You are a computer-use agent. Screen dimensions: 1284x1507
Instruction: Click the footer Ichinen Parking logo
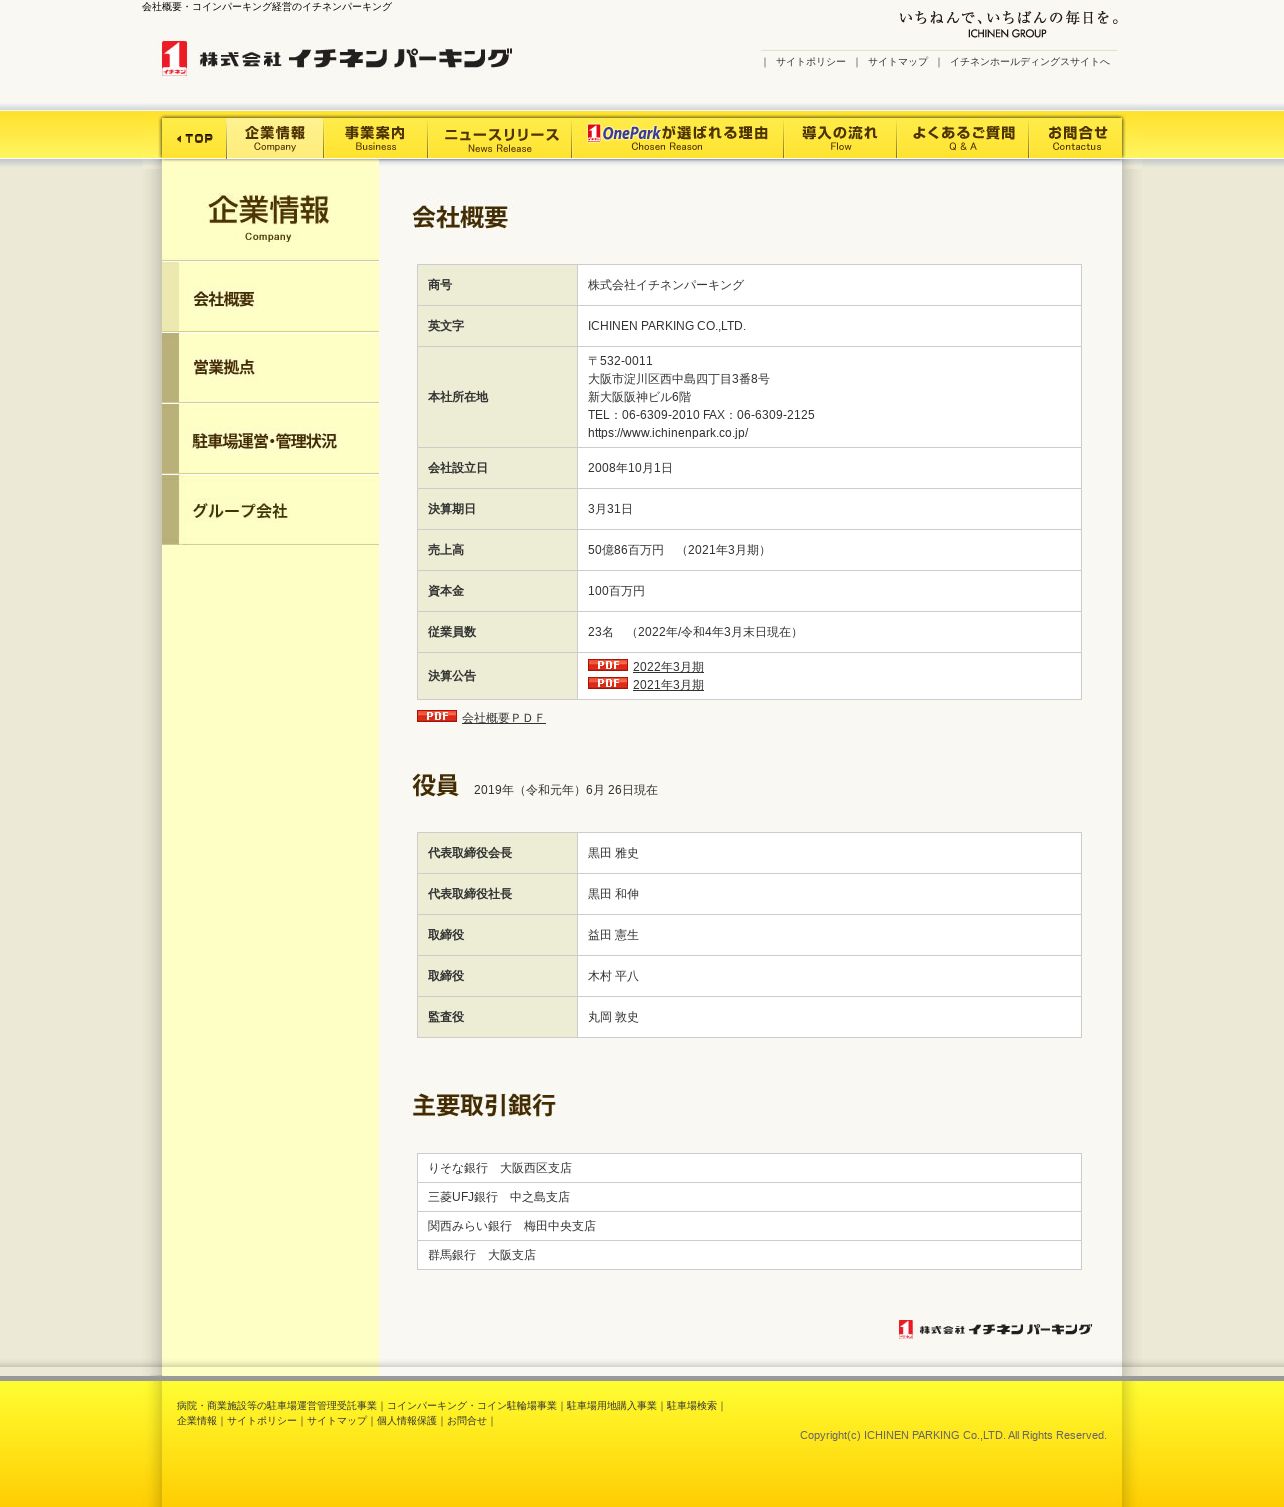click(995, 1329)
